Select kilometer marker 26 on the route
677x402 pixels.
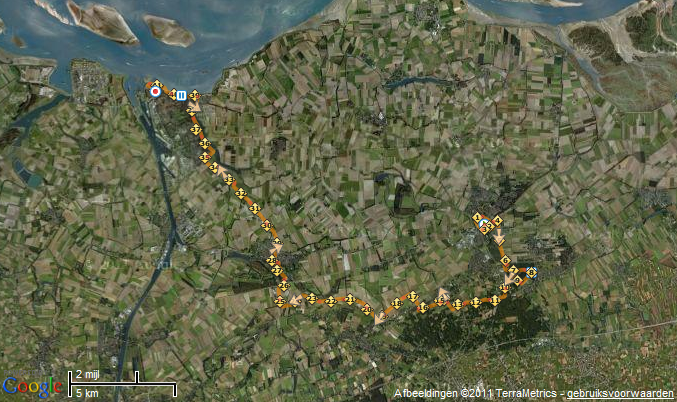pos(284,286)
